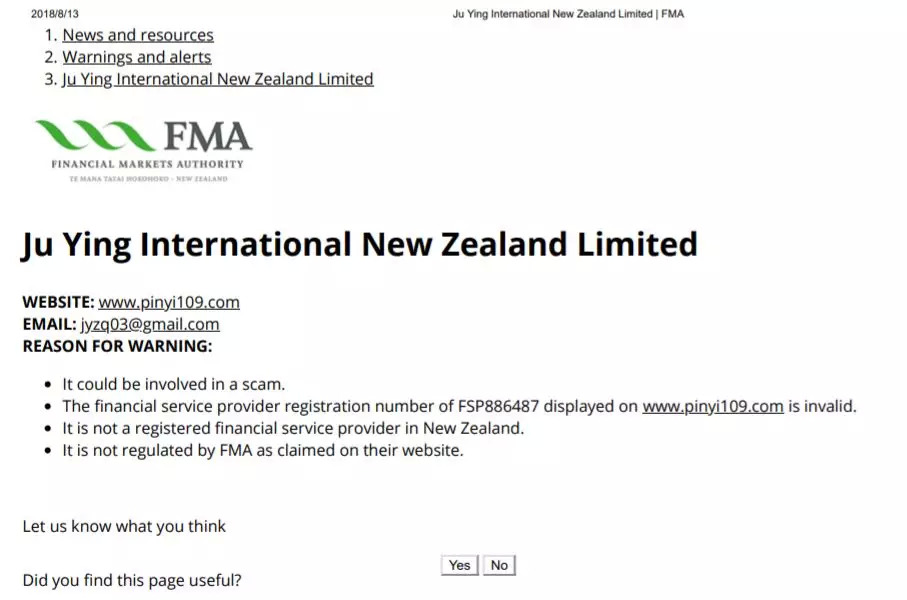The height and width of the screenshot is (600, 907).
Task: Click the 'not a registered financial service provider' bullet
Action: (x=293, y=428)
